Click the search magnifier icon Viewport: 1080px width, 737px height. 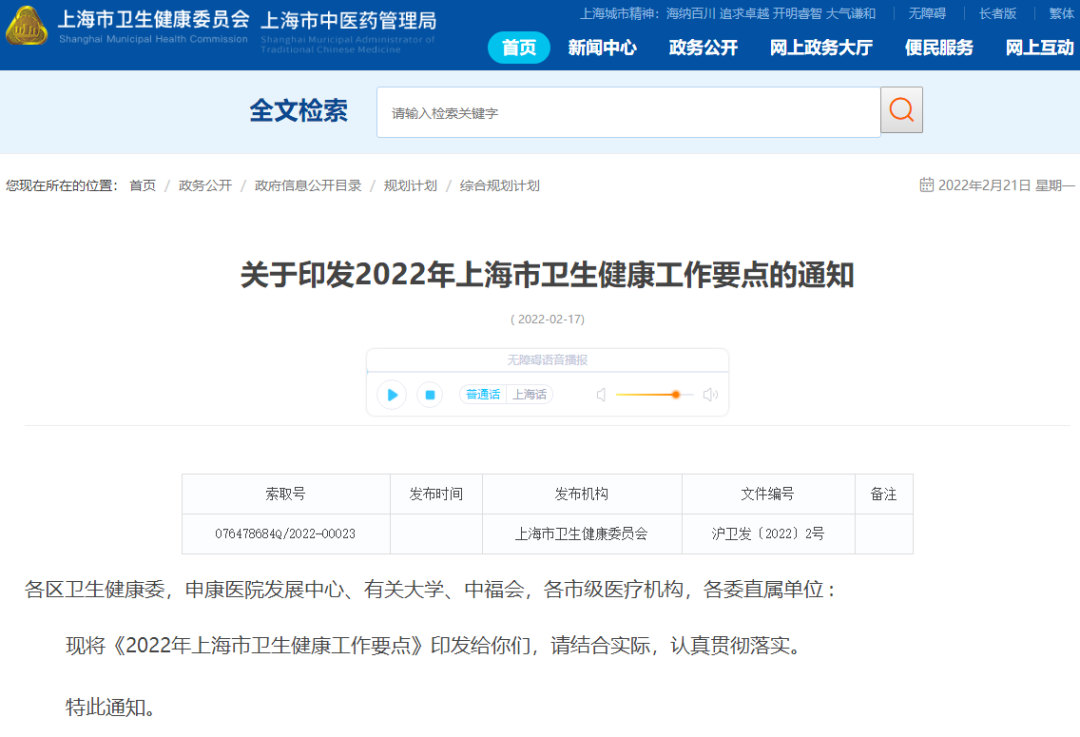pos(900,110)
